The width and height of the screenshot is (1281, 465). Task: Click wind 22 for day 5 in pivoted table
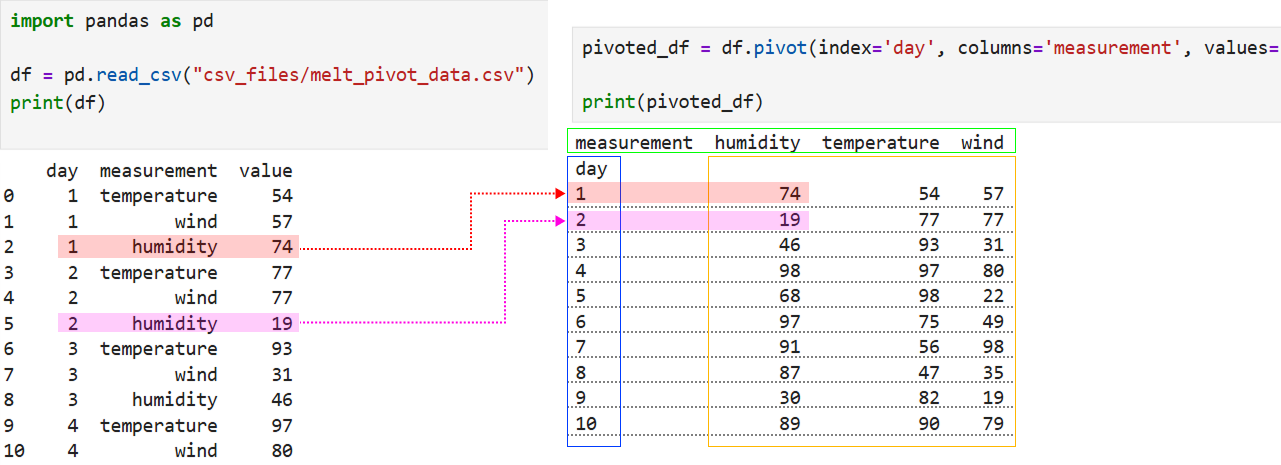tap(992, 298)
